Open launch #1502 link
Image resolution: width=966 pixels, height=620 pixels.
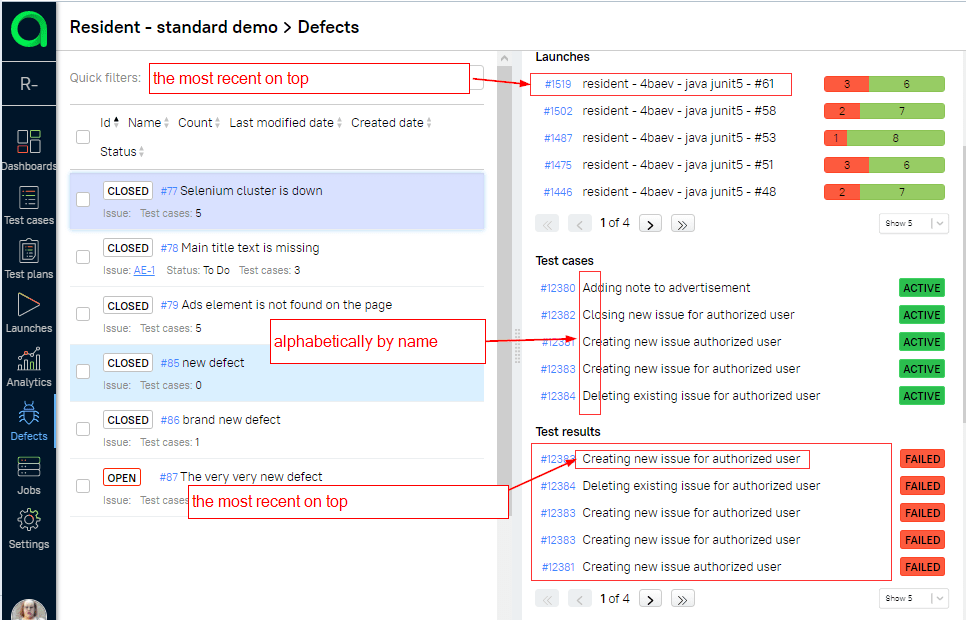click(x=558, y=111)
